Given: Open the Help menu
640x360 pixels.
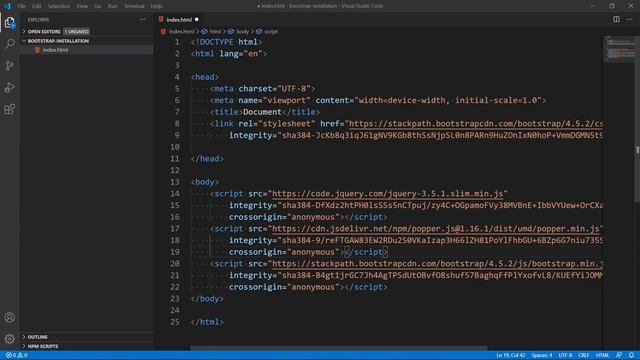Looking at the screenshot, I should 156,6.
